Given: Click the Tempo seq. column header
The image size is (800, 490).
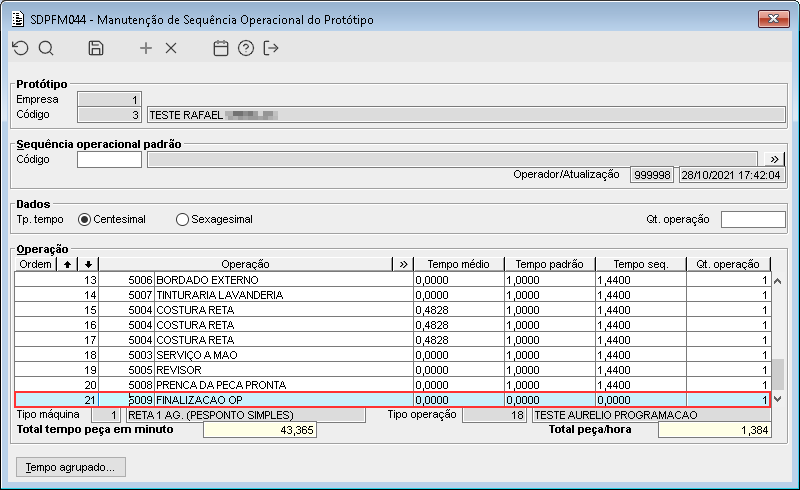Looking at the screenshot, I should (x=641, y=264).
